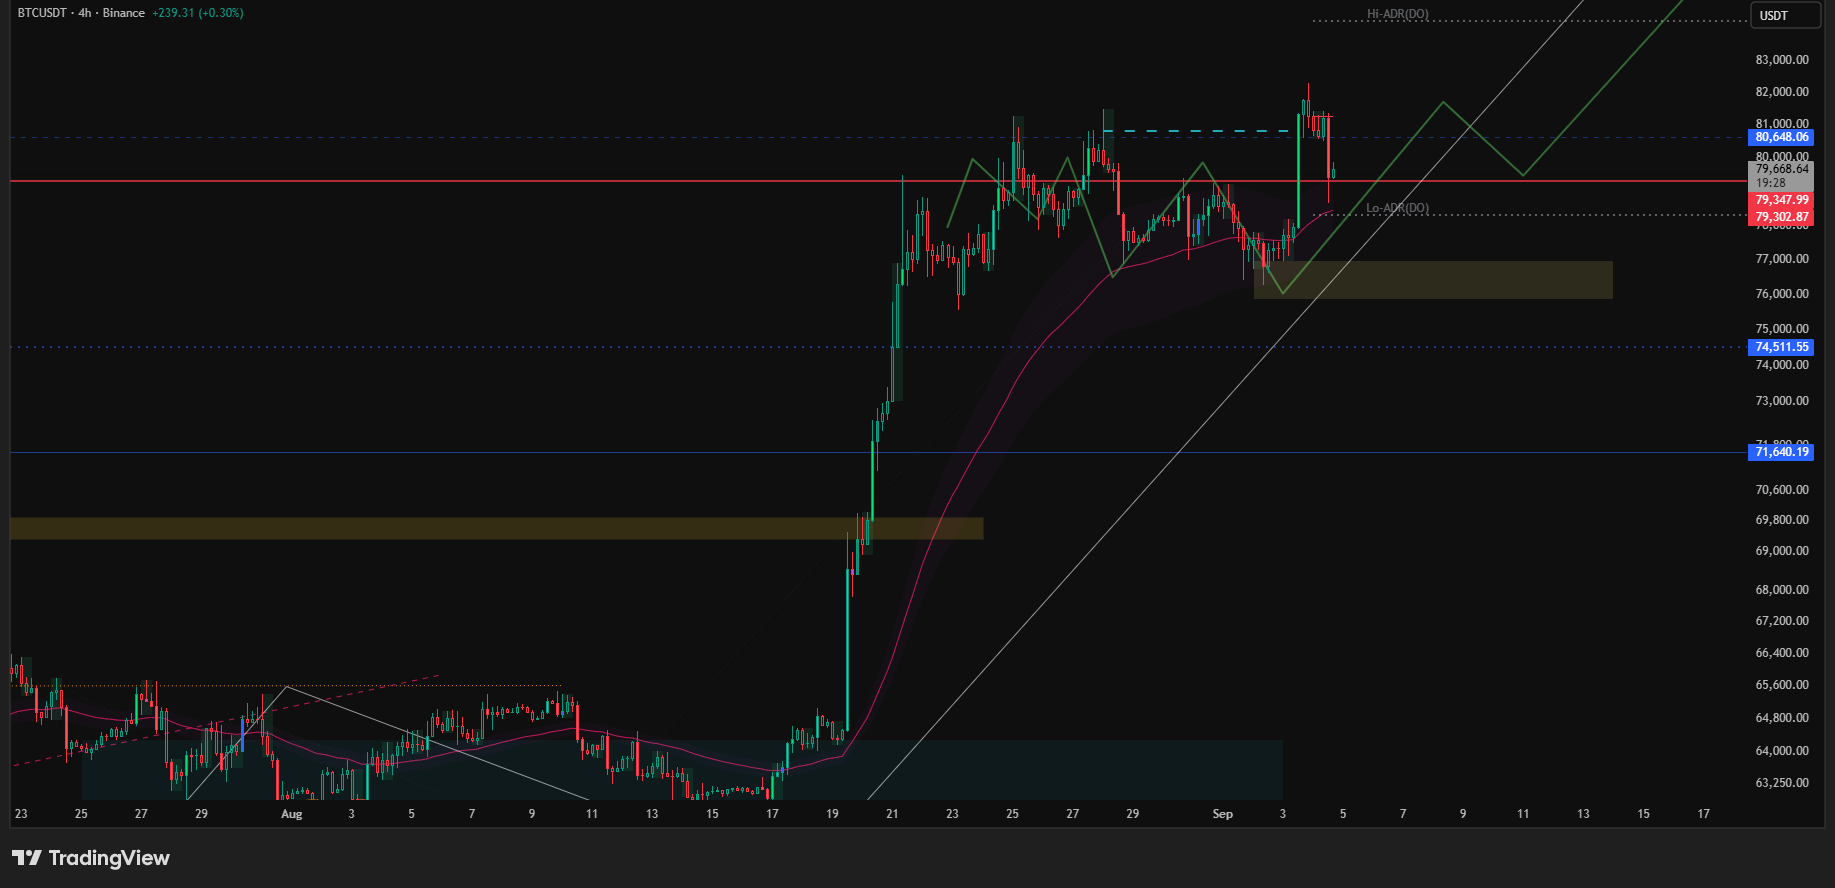The width and height of the screenshot is (1835, 888).
Task: Select the blue 71,640.19 price label
Action: [1781, 452]
